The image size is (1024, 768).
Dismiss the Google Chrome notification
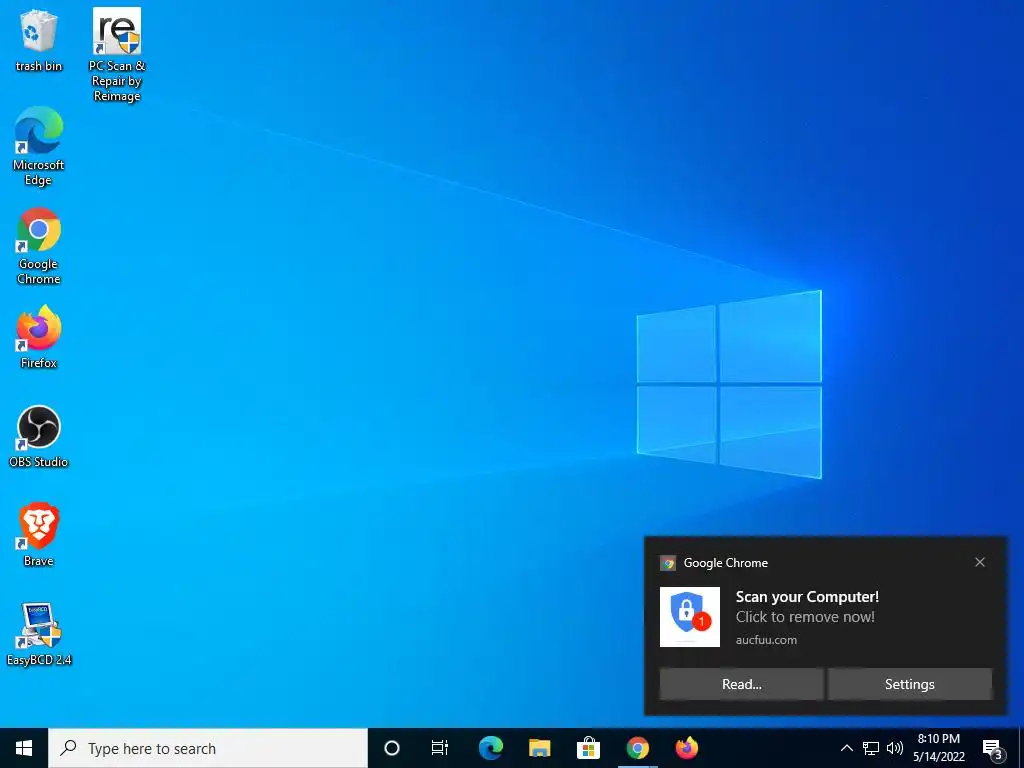[x=980, y=562]
